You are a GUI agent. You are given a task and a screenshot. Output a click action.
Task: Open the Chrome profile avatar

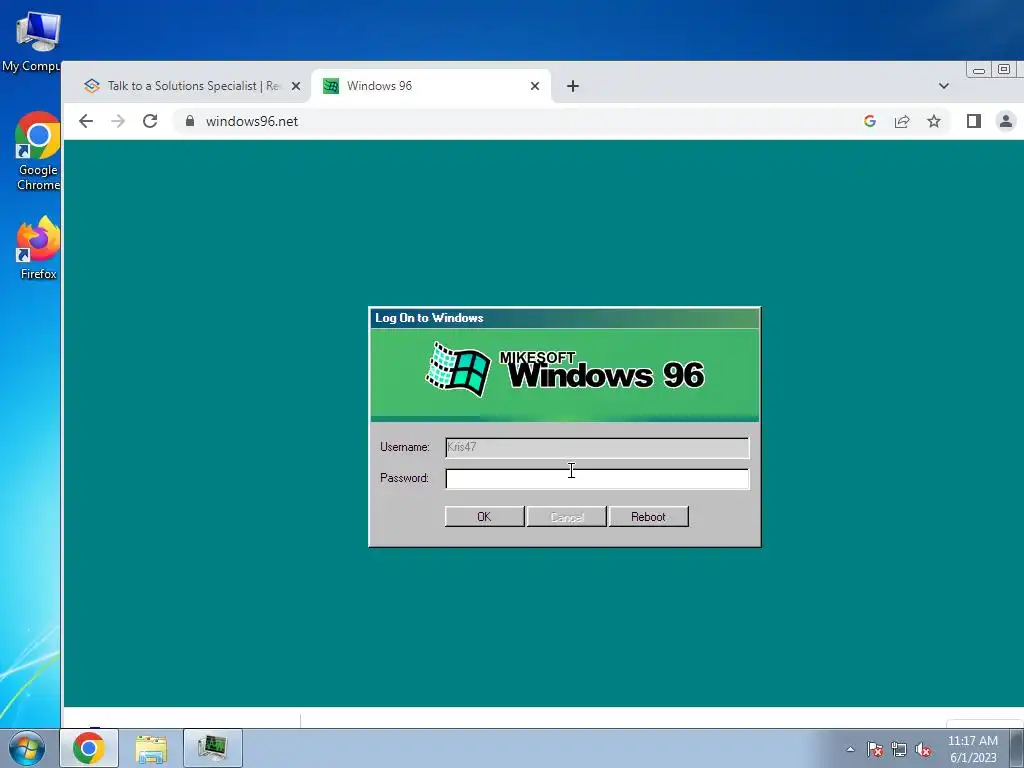click(x=1006, y=121)
